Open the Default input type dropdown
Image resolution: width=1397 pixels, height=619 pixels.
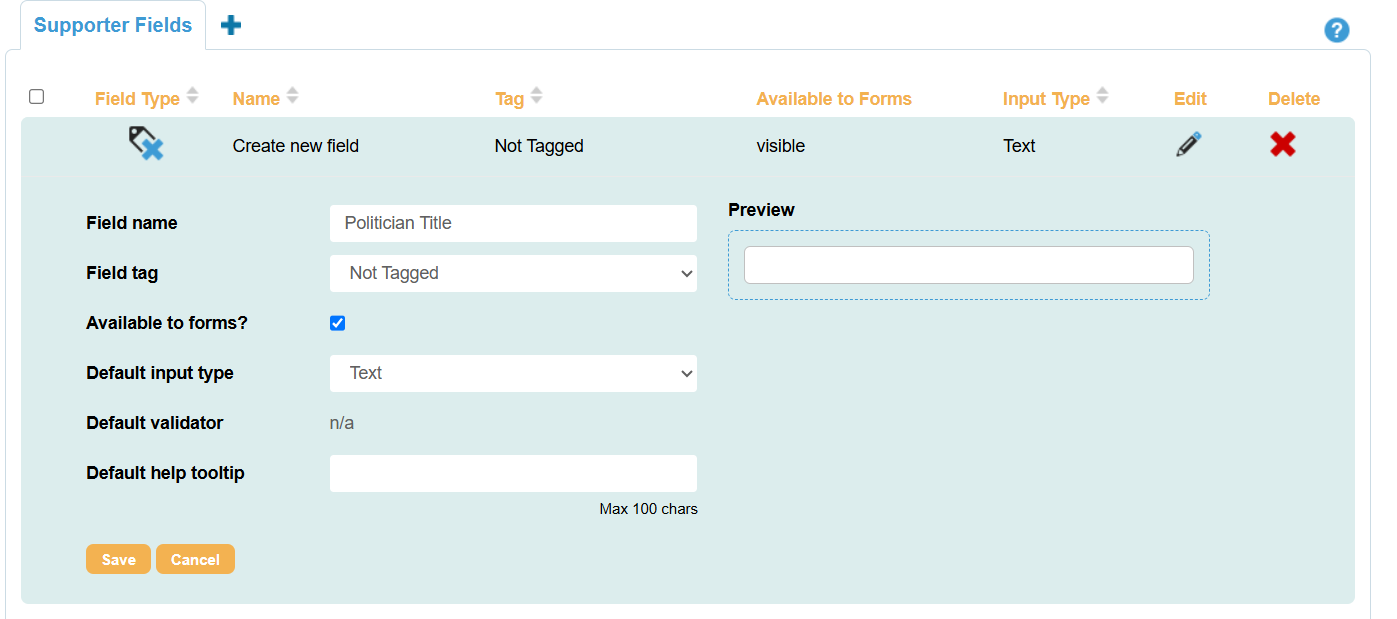click(x=513, y=373)
